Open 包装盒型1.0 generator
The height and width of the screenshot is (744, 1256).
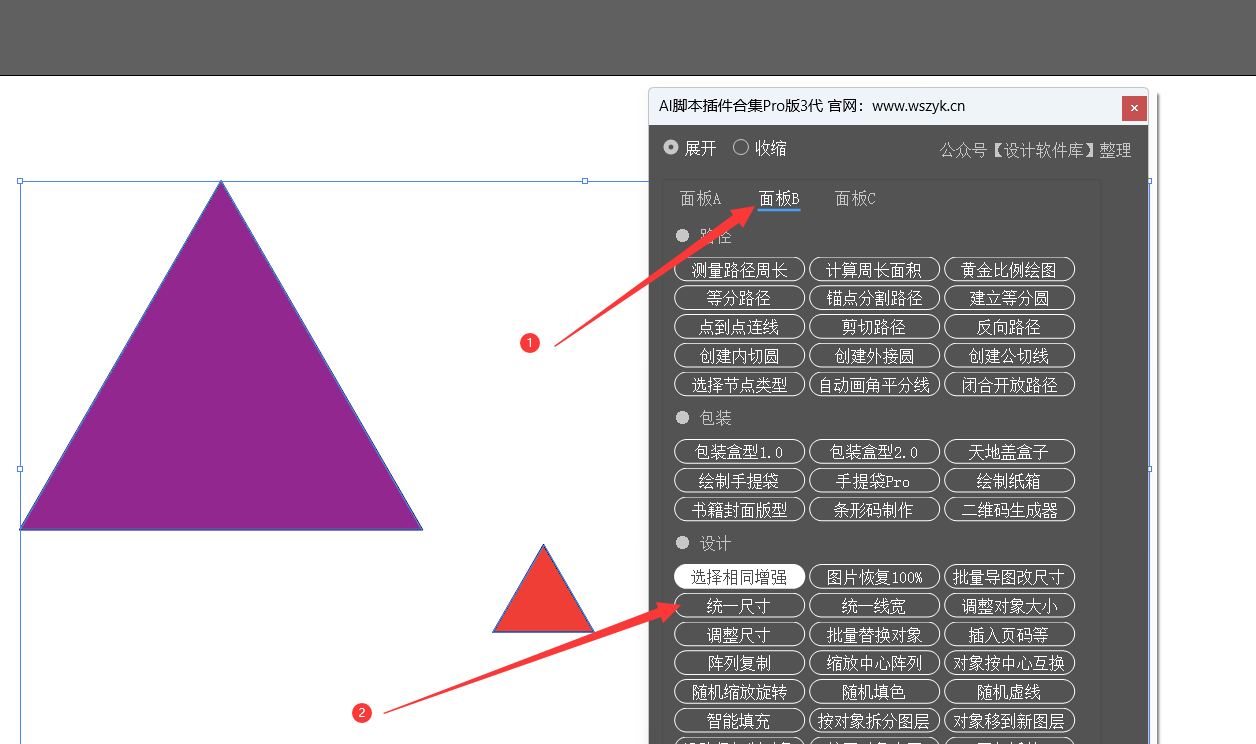(739, 452)
